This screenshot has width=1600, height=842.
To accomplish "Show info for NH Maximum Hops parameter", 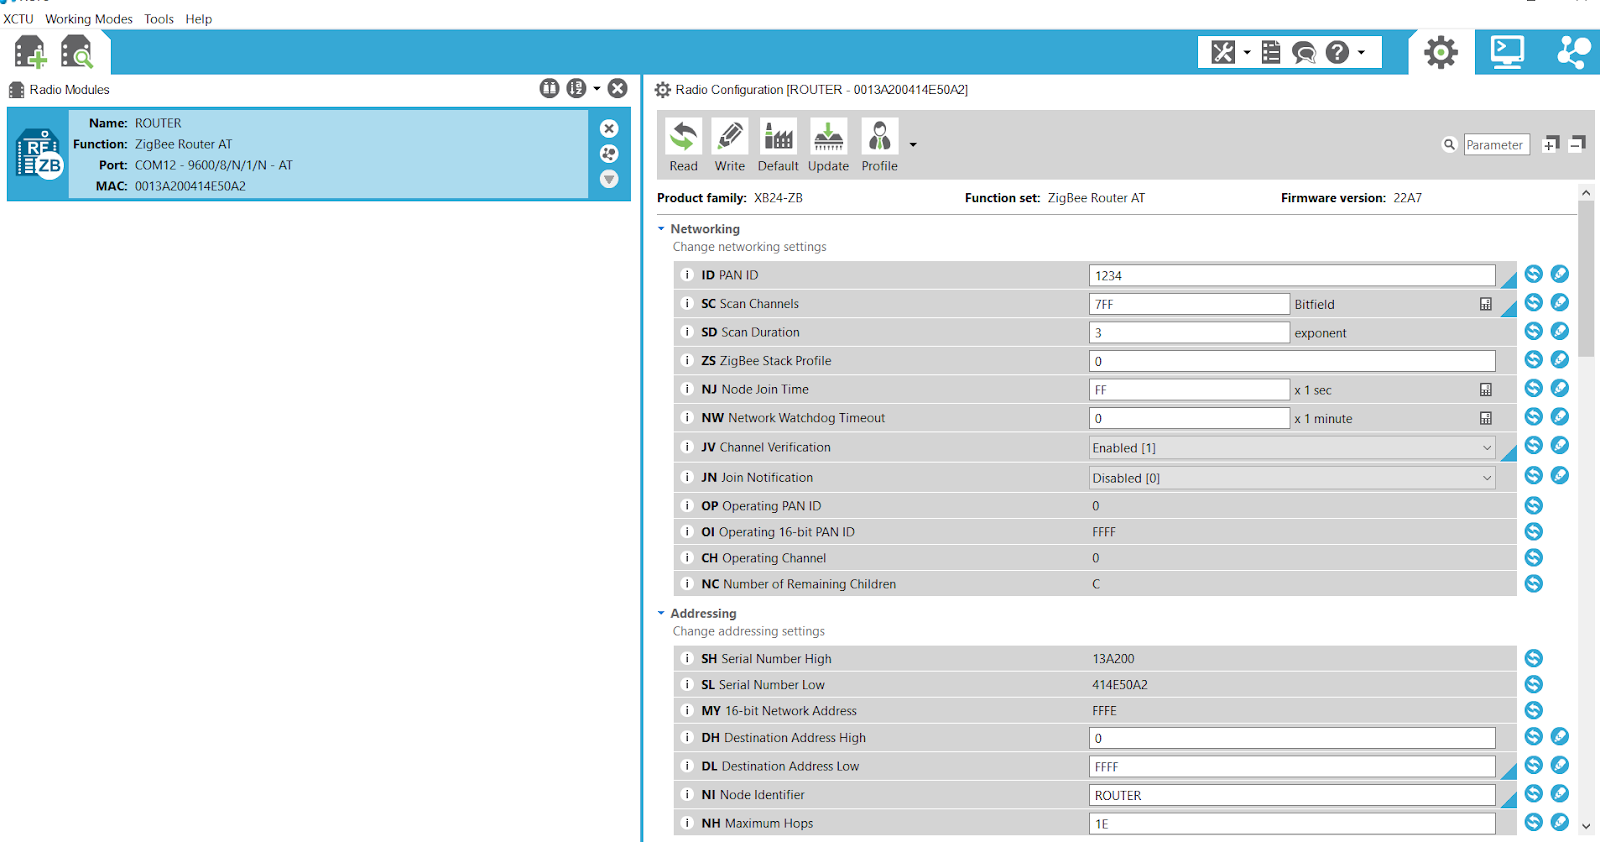I will [x=687, y=823].
